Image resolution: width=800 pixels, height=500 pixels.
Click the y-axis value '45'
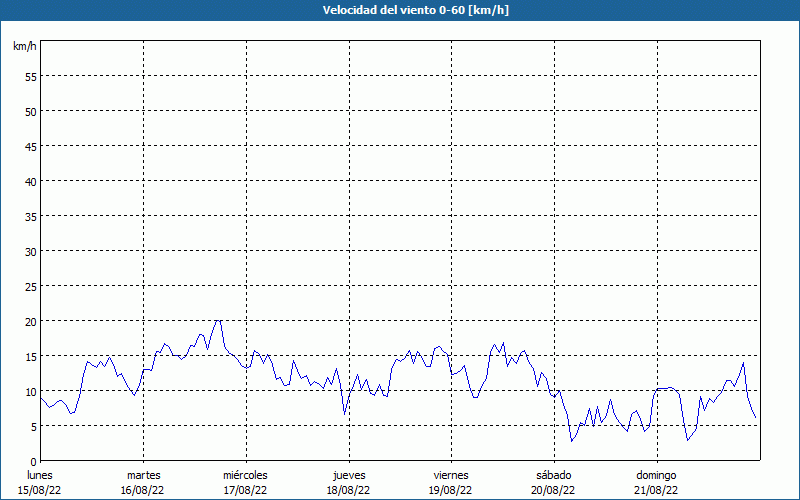31,146
